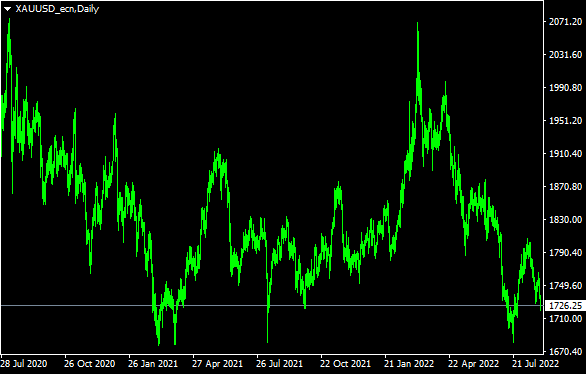This screenshot has height=374, width=586.
Task: Click the 22 Oct 2021 date label
Action: [x=345, y=364]
